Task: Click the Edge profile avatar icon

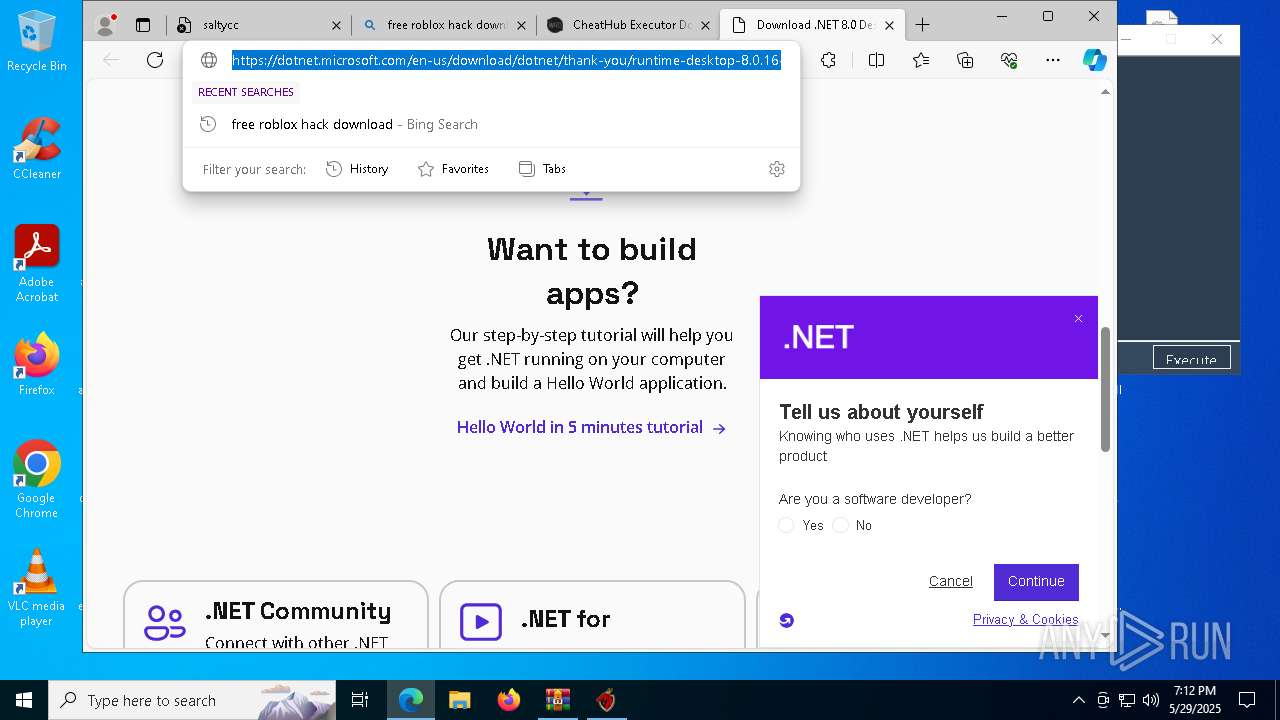Action: (105, 25)
